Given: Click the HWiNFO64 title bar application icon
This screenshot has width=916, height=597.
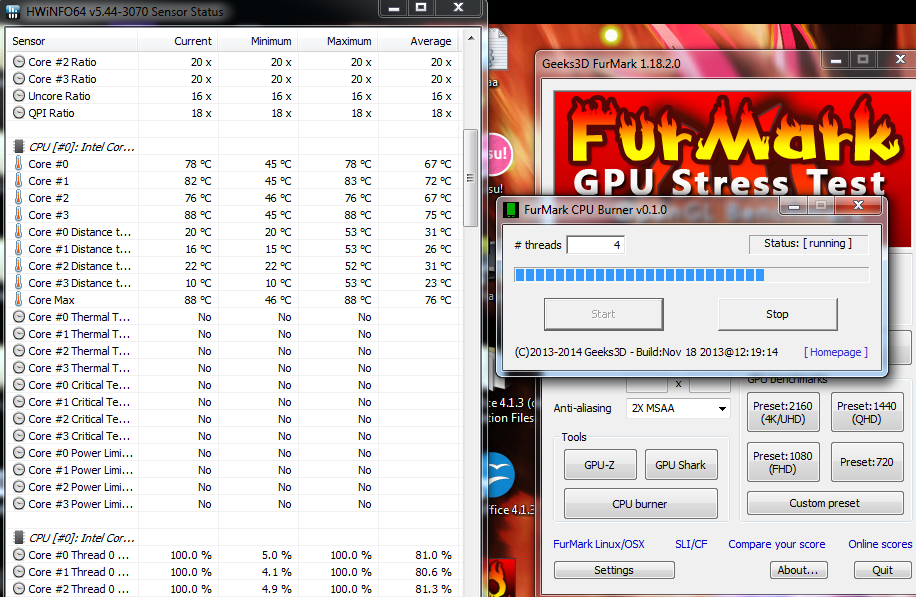Looking at the screenshot, I should [x=13, y=11].
